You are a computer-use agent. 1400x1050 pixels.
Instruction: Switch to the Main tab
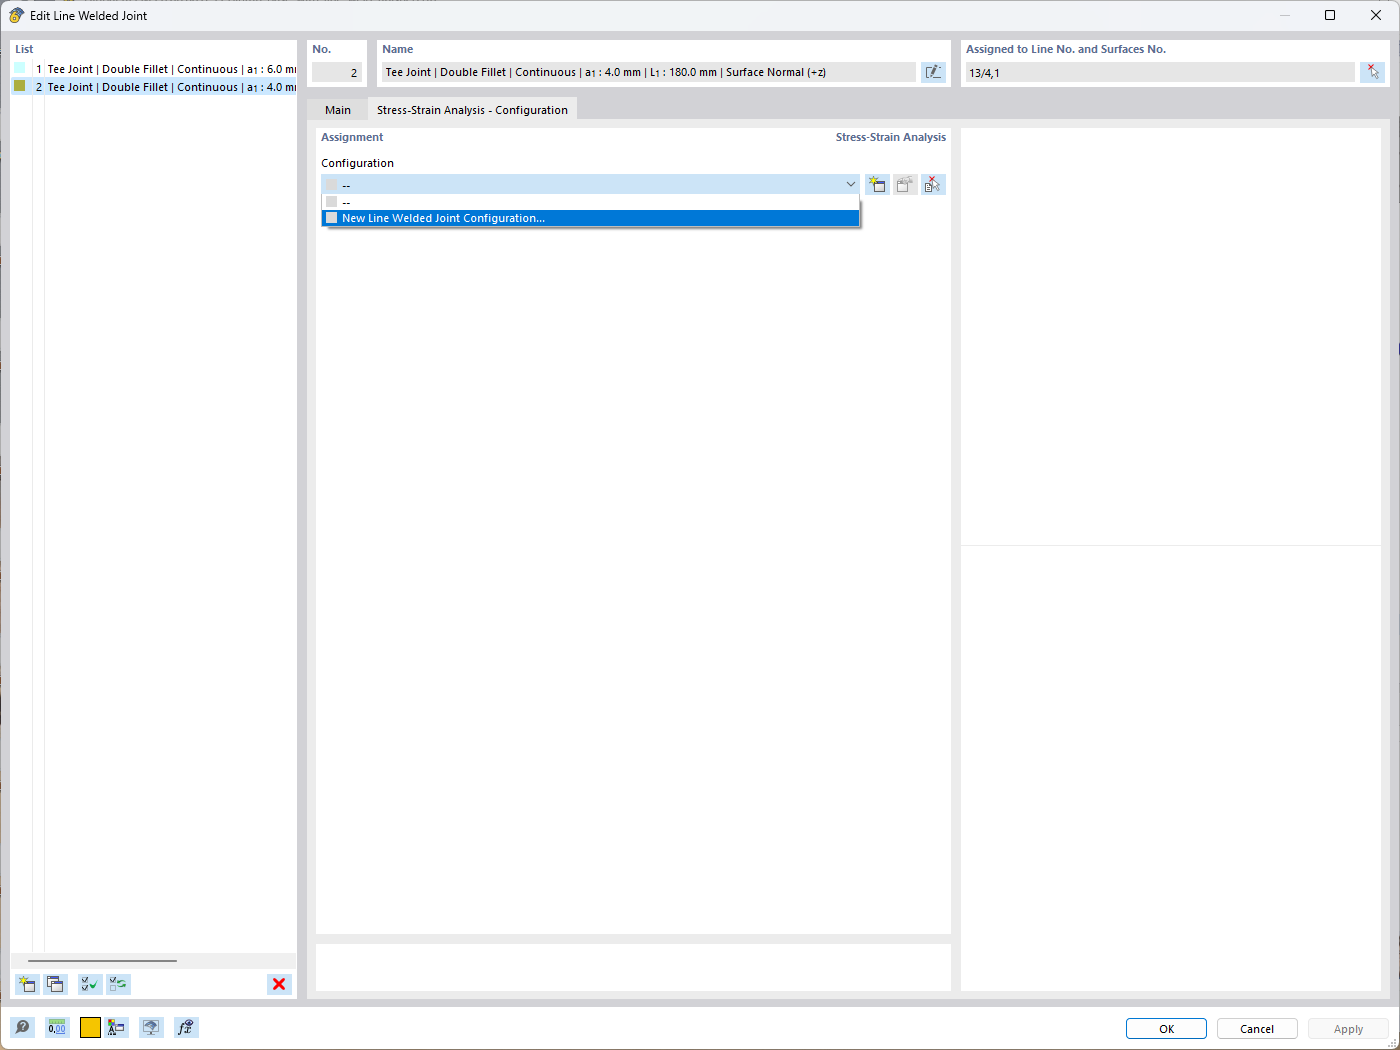coord(338,110)
